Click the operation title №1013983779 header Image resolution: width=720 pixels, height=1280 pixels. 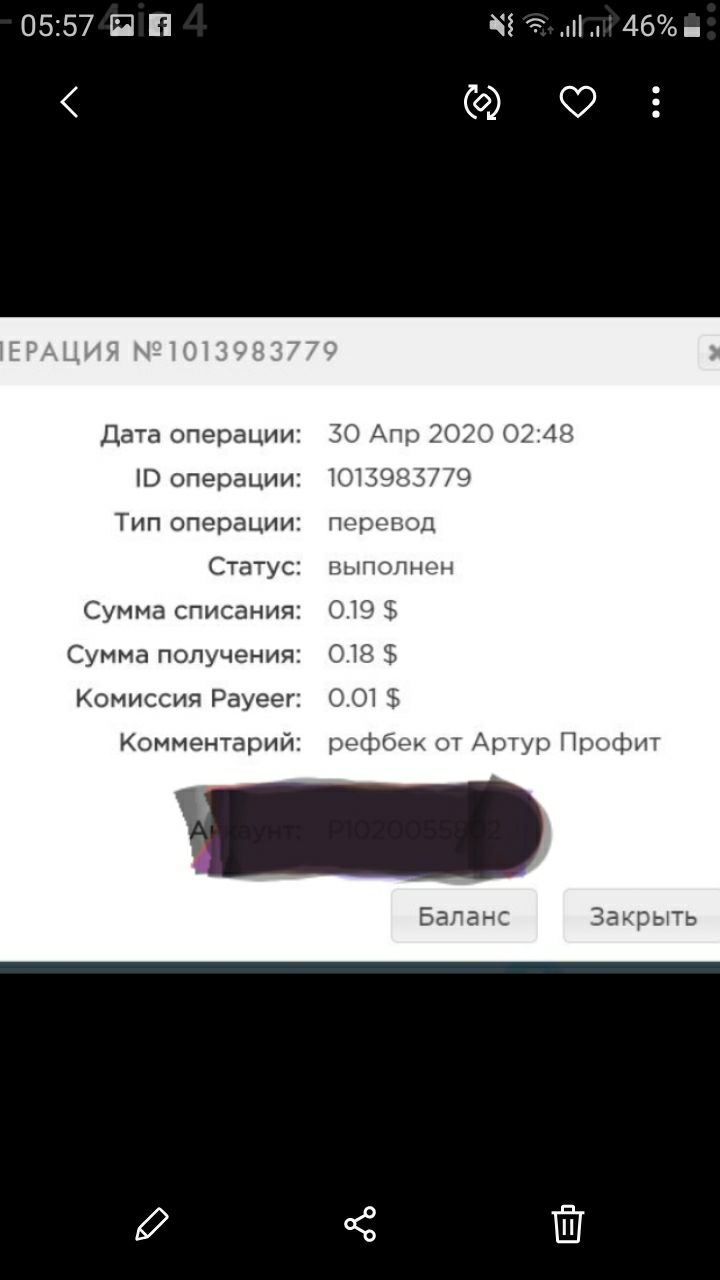[x=169, y=352]
